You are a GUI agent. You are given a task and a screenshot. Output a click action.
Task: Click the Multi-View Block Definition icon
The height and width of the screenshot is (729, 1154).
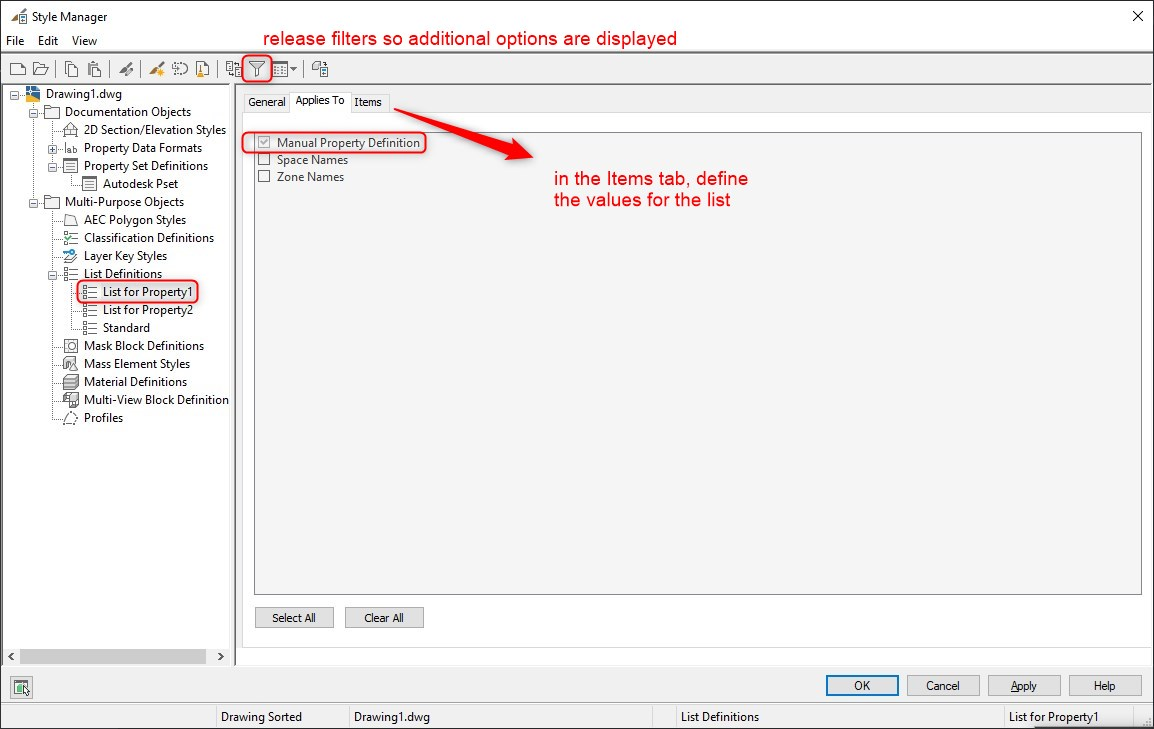[x=71, y=400]
